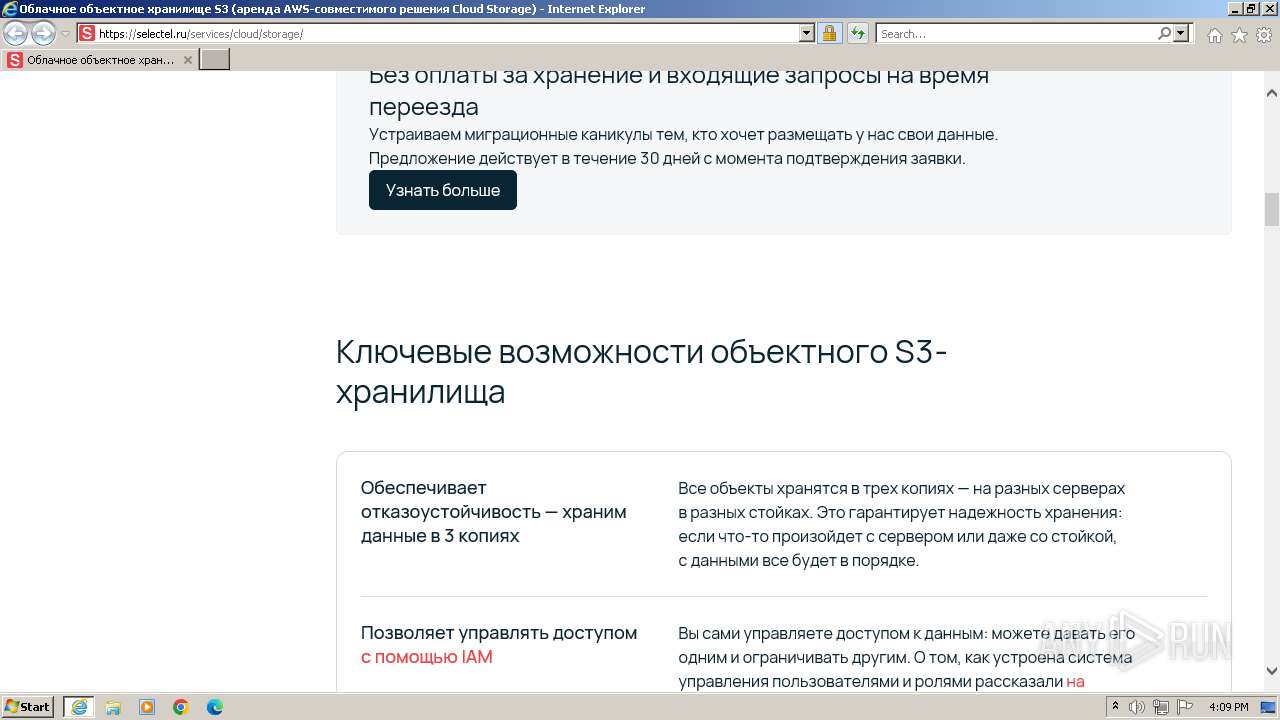The image size is (1280, 720).
Task: Open the Action Center flag icon
Action: tap(1184, 707)
